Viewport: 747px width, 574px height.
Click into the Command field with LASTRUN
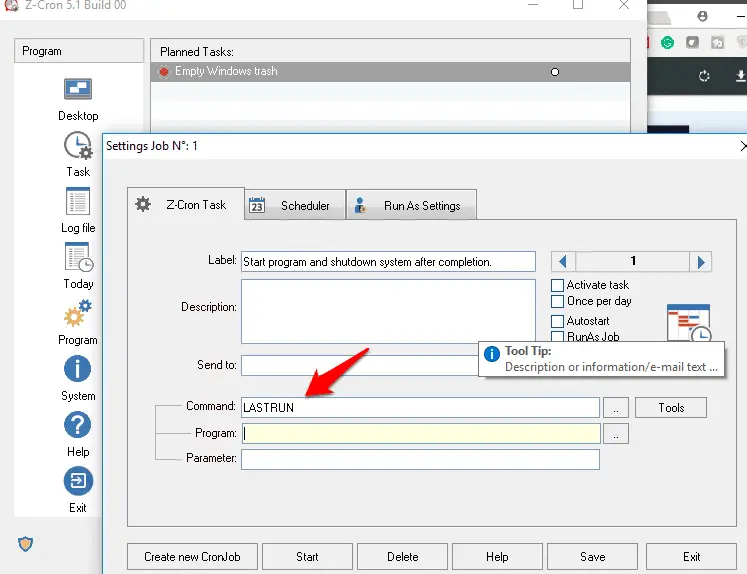[x=420, y=408]
